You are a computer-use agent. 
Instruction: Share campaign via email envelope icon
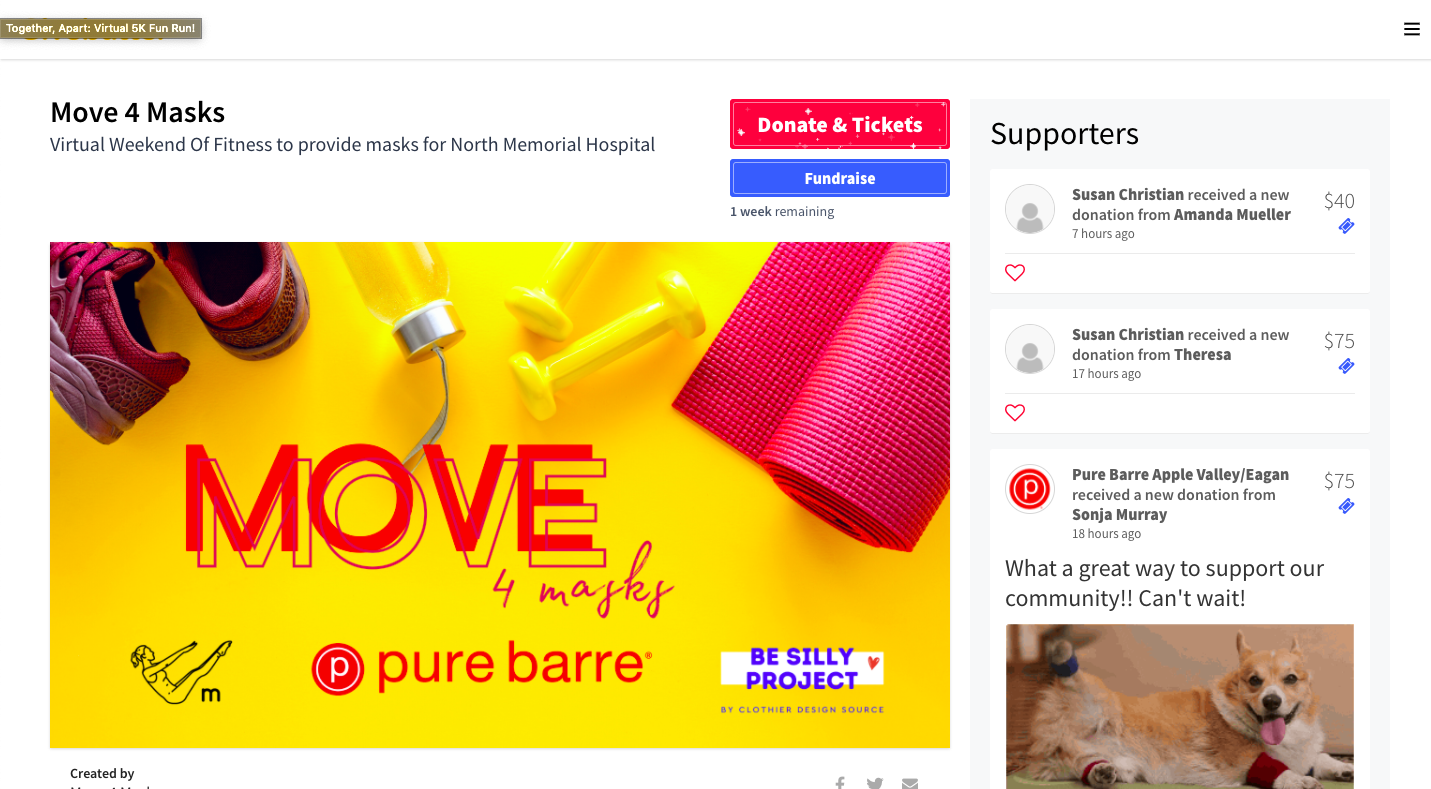tap(910, 783)
